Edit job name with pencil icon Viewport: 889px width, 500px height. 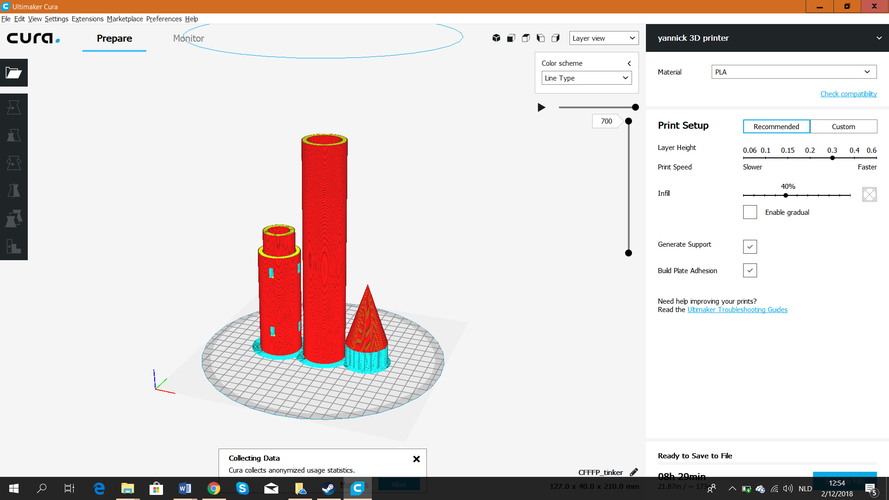click(634, 472)
